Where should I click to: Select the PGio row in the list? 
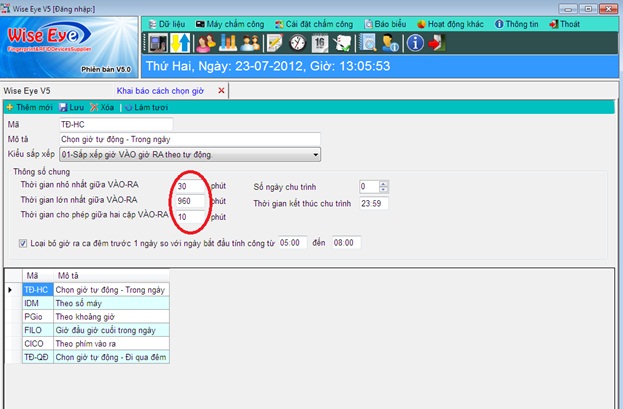click(96, 317)
